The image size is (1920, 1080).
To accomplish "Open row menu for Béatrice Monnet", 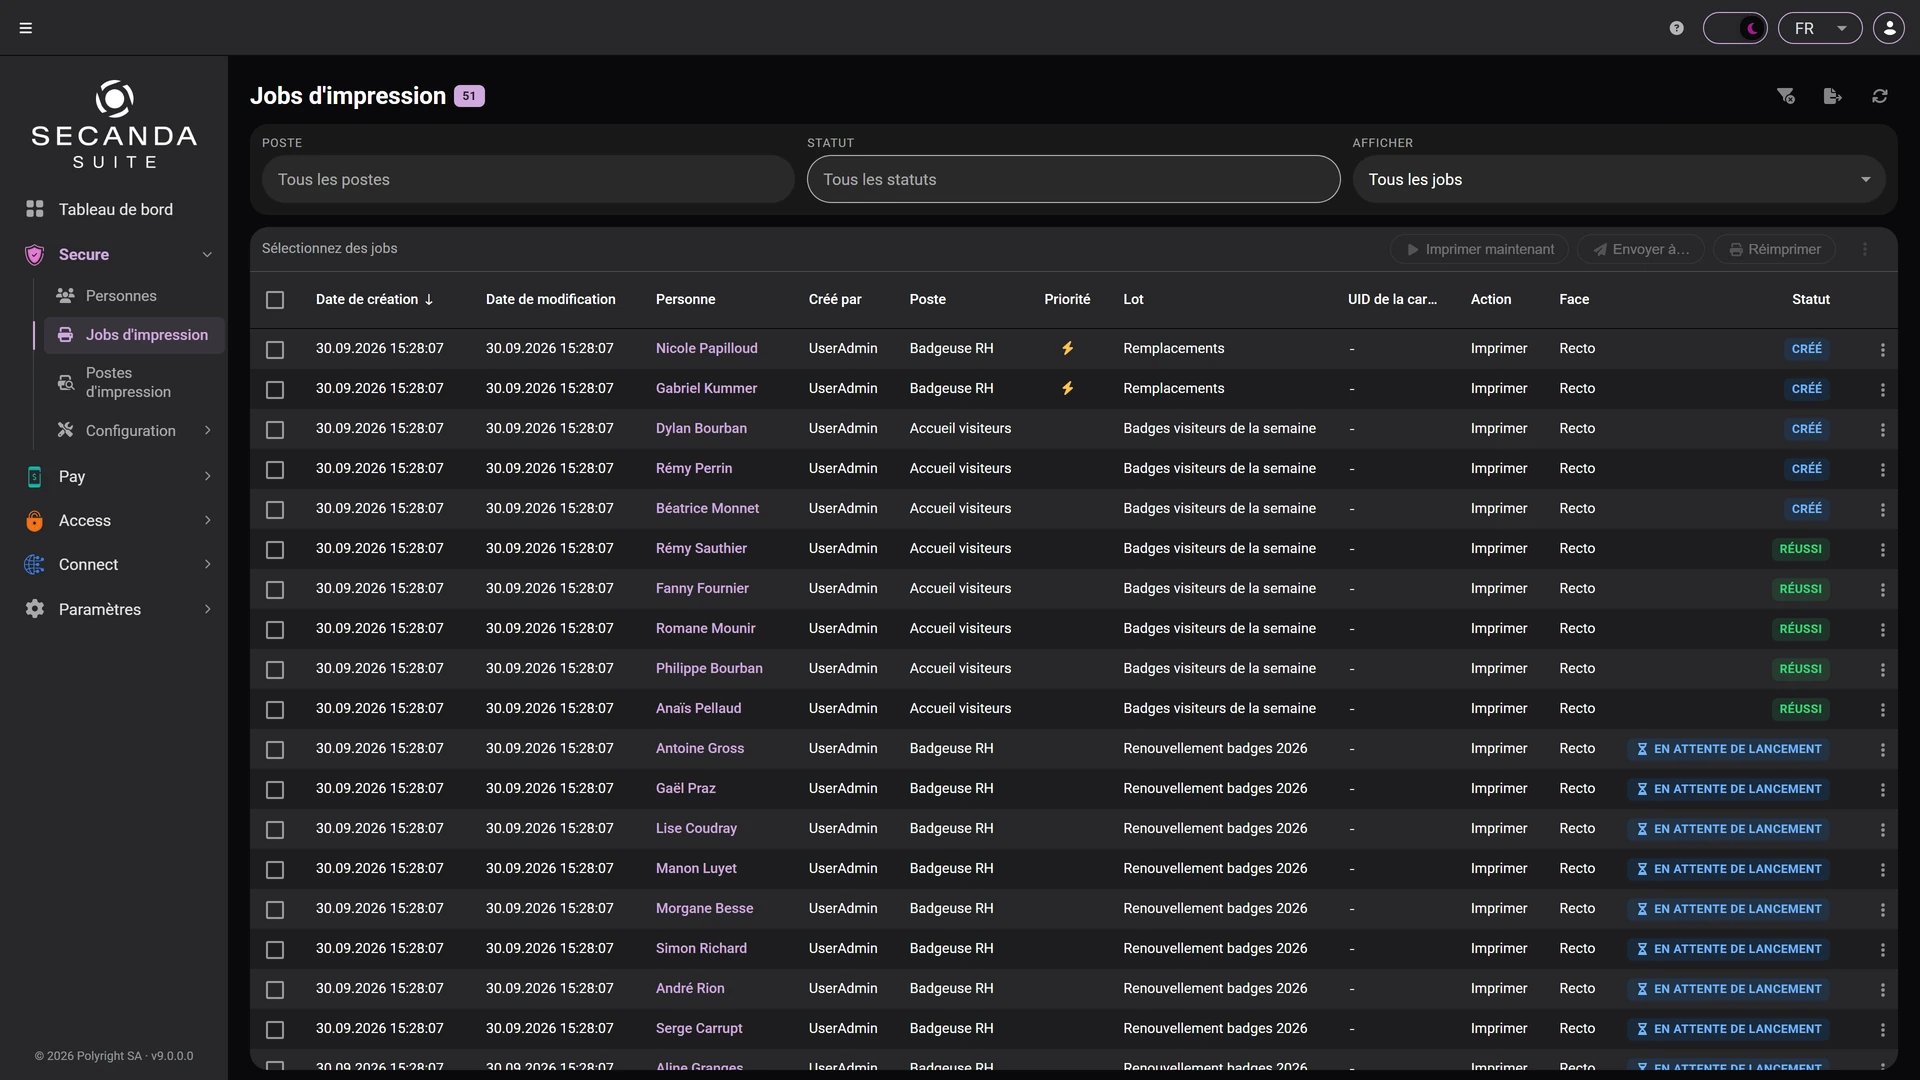I will click(1882, 510).
